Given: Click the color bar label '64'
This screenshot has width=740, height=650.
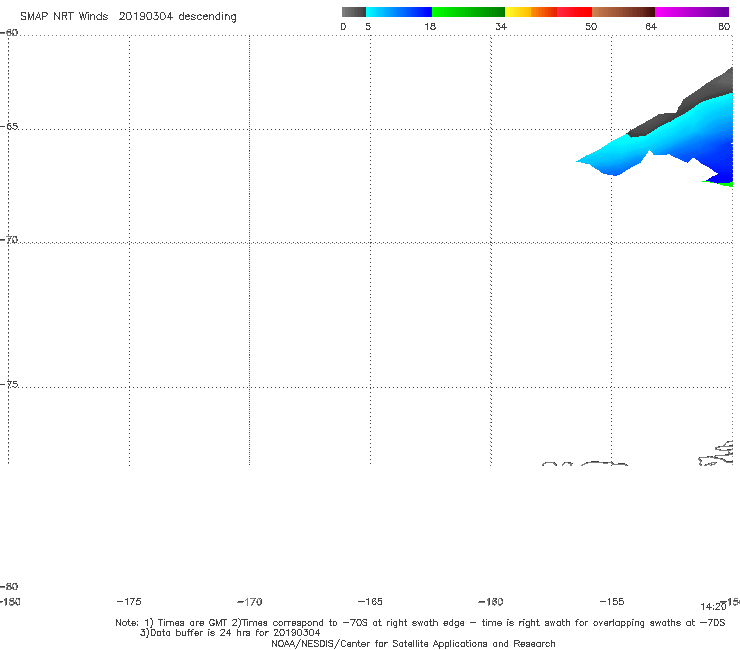Looking at the screenshot, I should [651, 26].
